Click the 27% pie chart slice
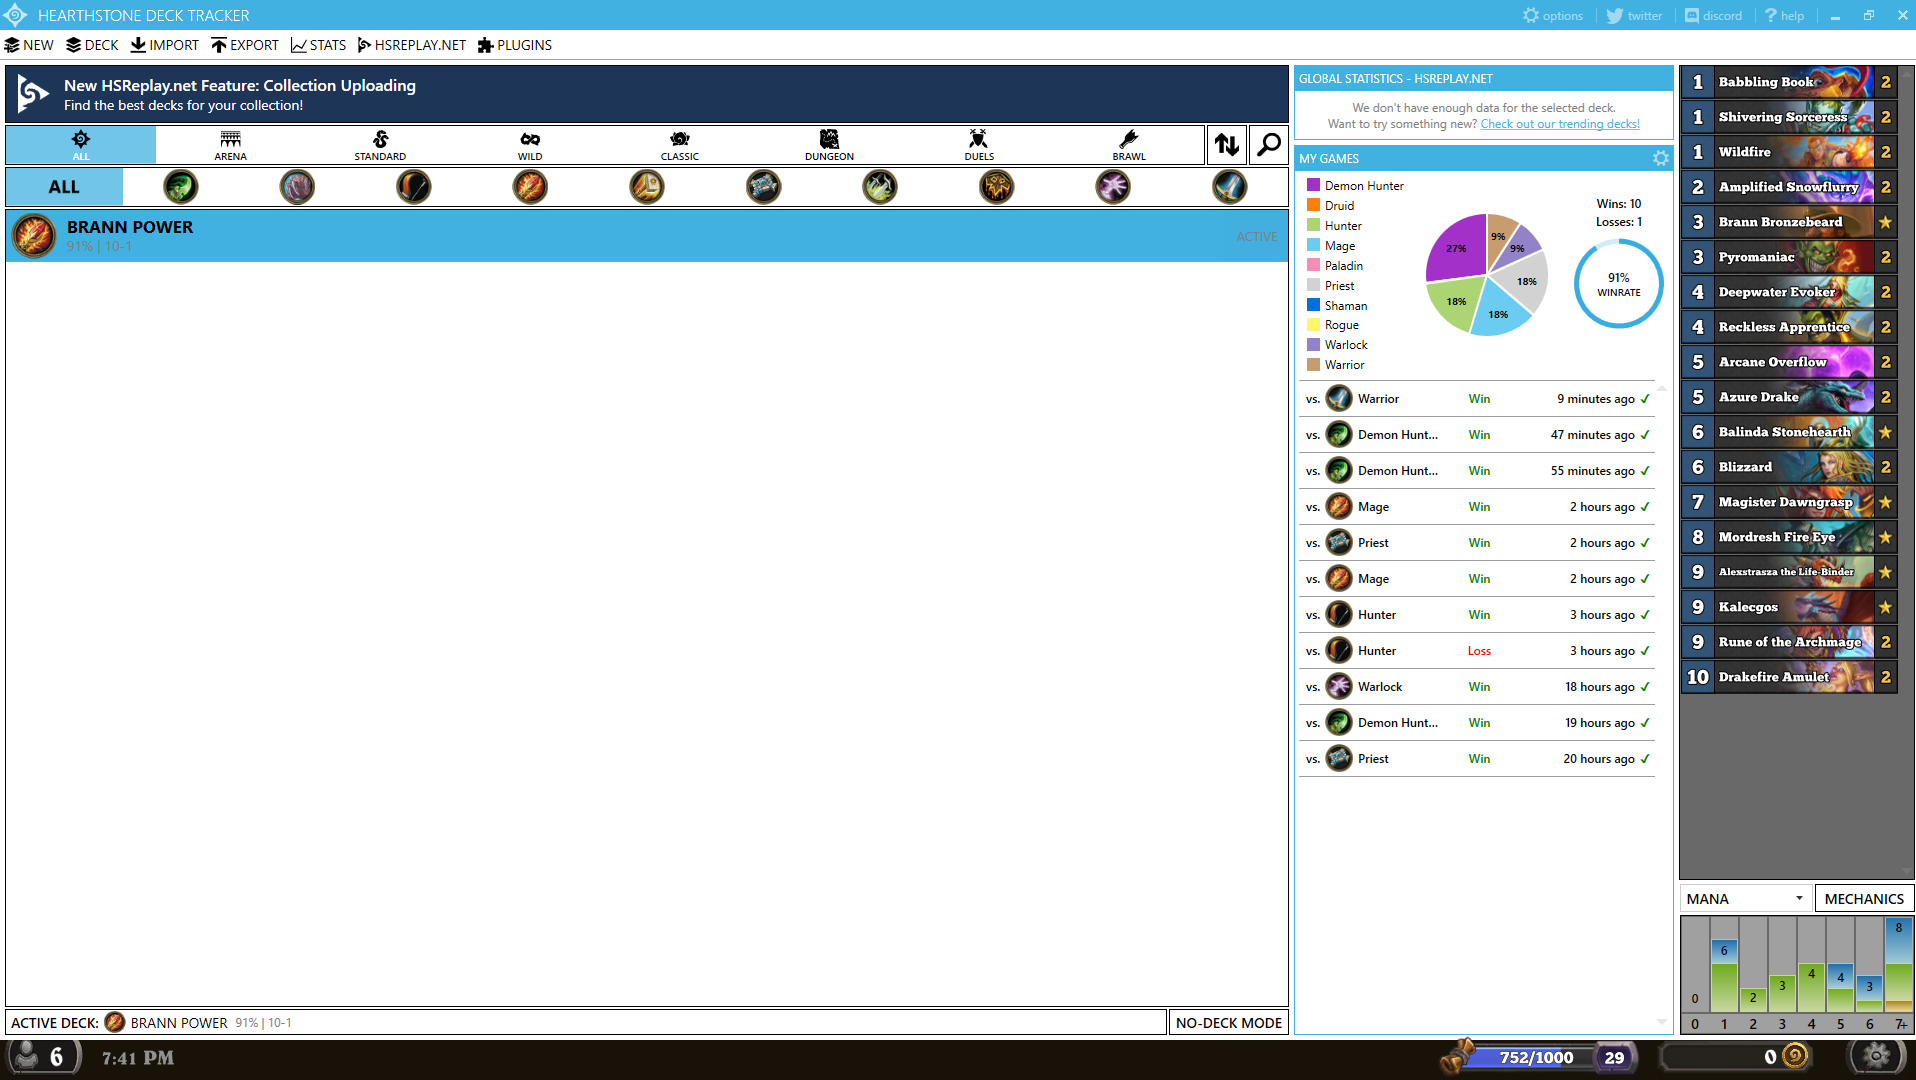This screenshot has width=1916, height=1080. point(1457,248)
